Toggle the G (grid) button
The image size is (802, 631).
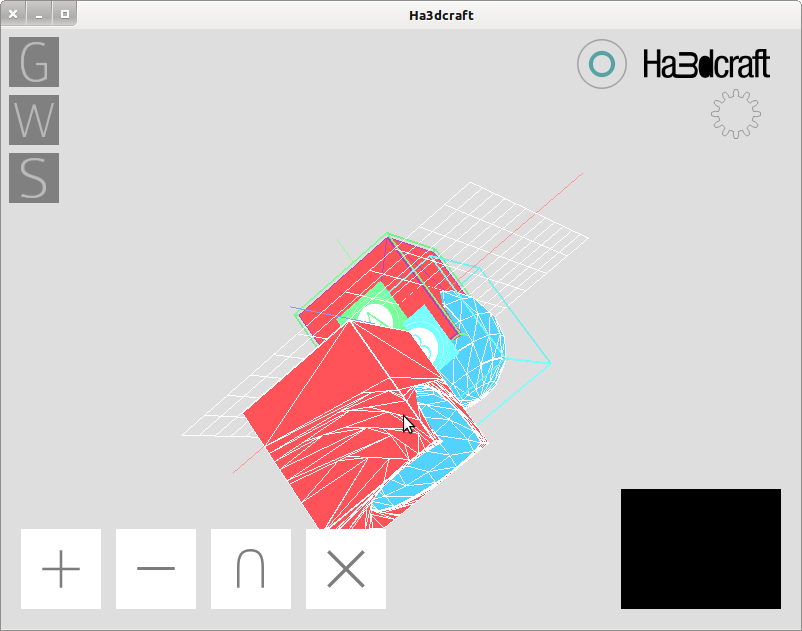point(34,62)
